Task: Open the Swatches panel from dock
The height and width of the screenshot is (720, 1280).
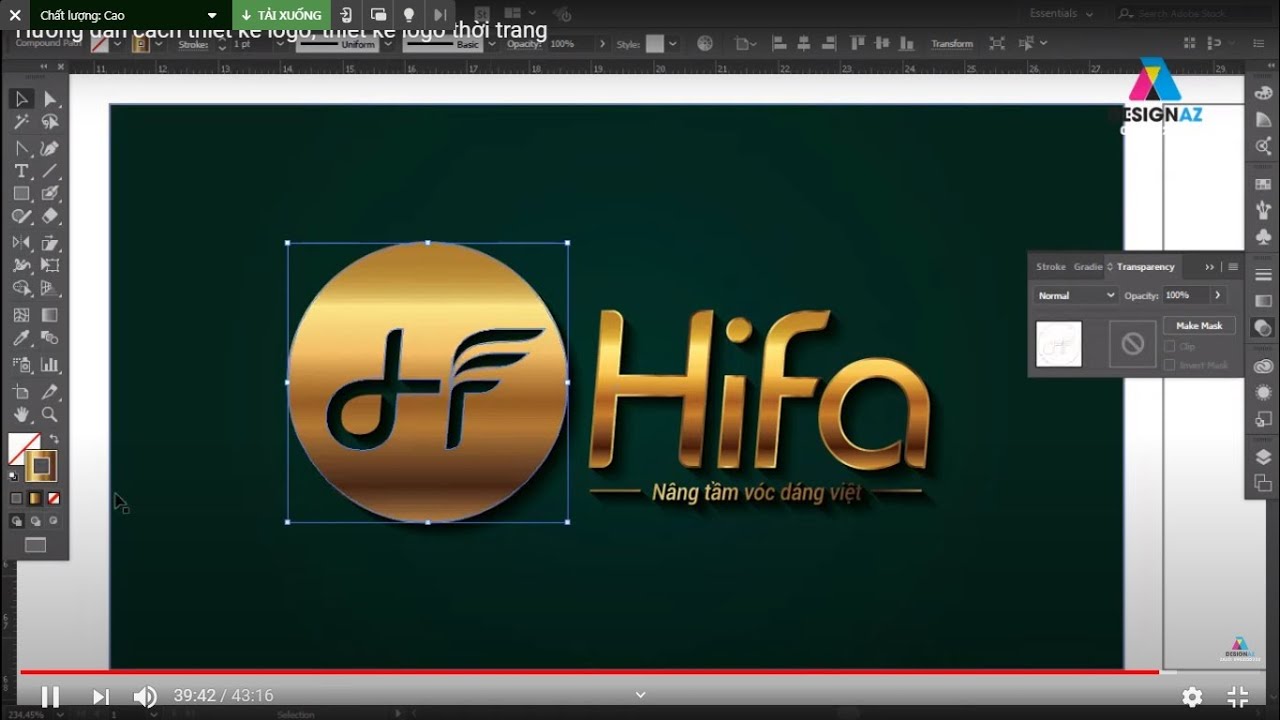Action: click(1263, 185)
